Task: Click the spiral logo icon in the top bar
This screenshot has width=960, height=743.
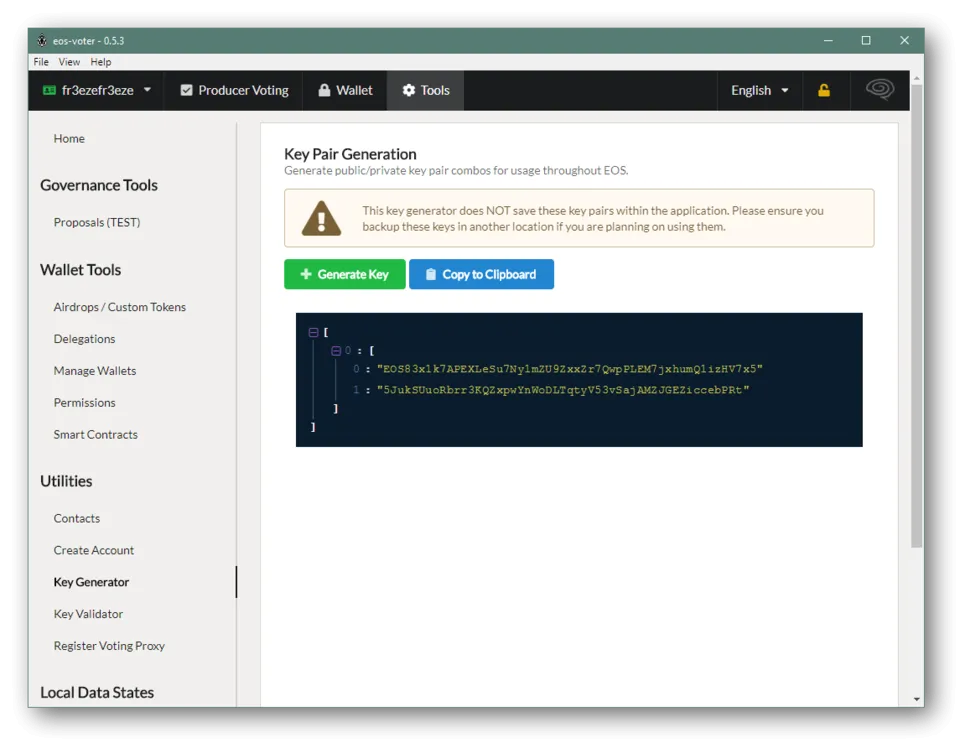Action: pyautogui.click(x=880, y=89)
